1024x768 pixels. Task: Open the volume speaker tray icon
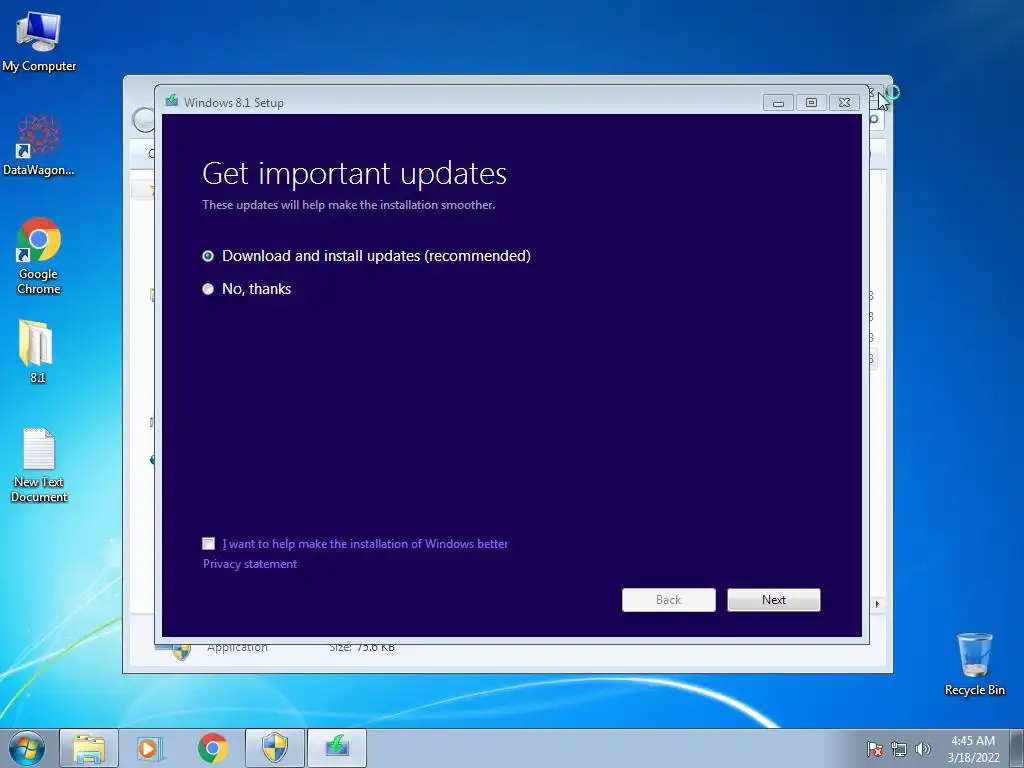tap(923, 749)
